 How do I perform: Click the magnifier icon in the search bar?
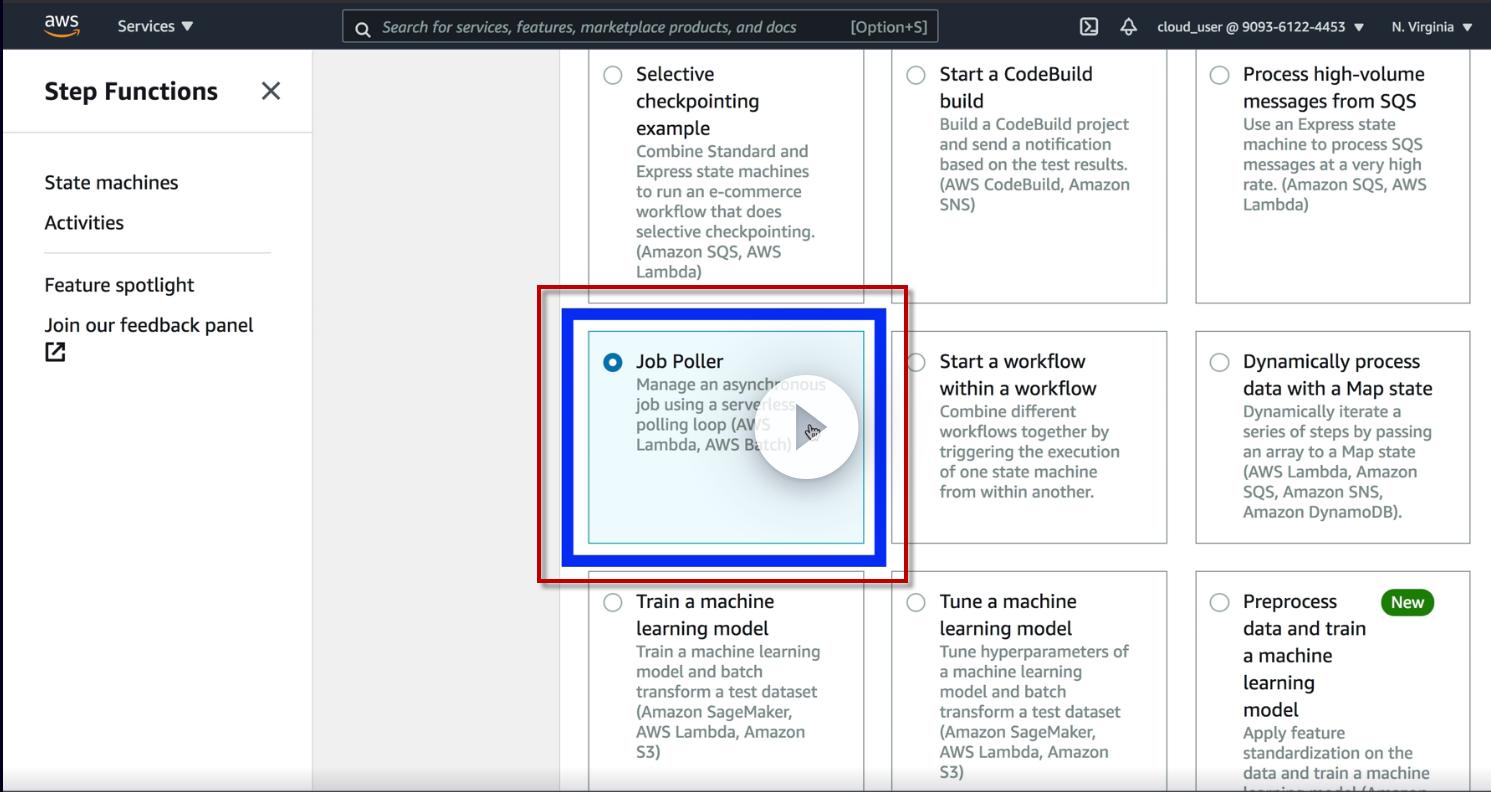(363, 28)
